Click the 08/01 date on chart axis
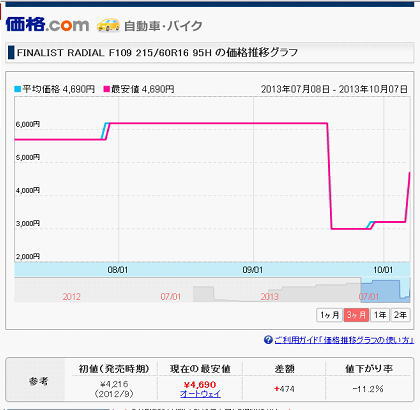This screenshot has height=410, width=420. click(x=118, y=270)
